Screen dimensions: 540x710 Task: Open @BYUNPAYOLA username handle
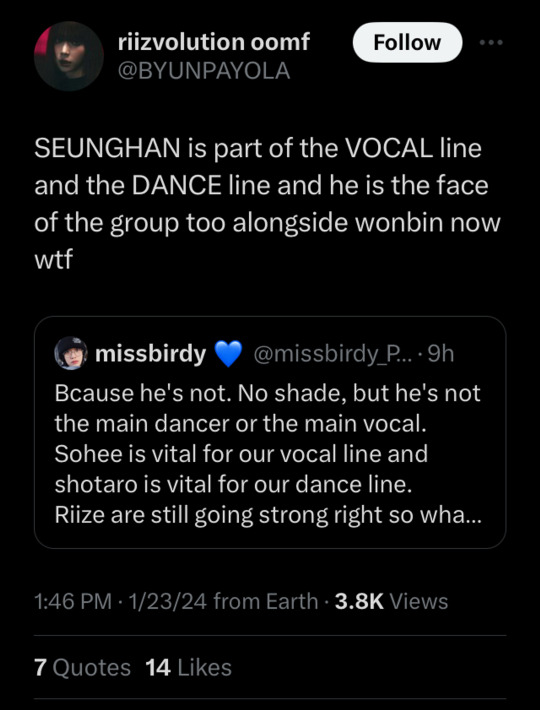pyautogui.click(x=204, y=71)
